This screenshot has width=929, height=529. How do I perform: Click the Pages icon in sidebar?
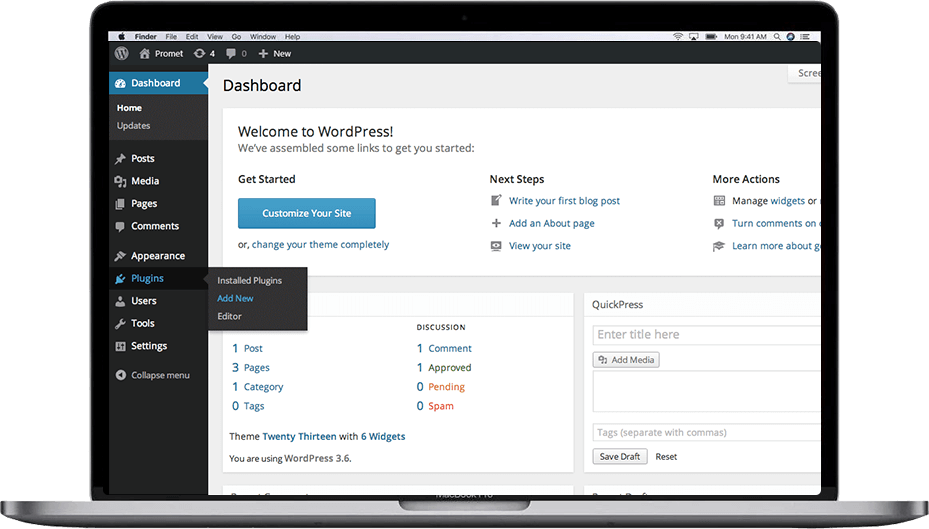point(120,204)
